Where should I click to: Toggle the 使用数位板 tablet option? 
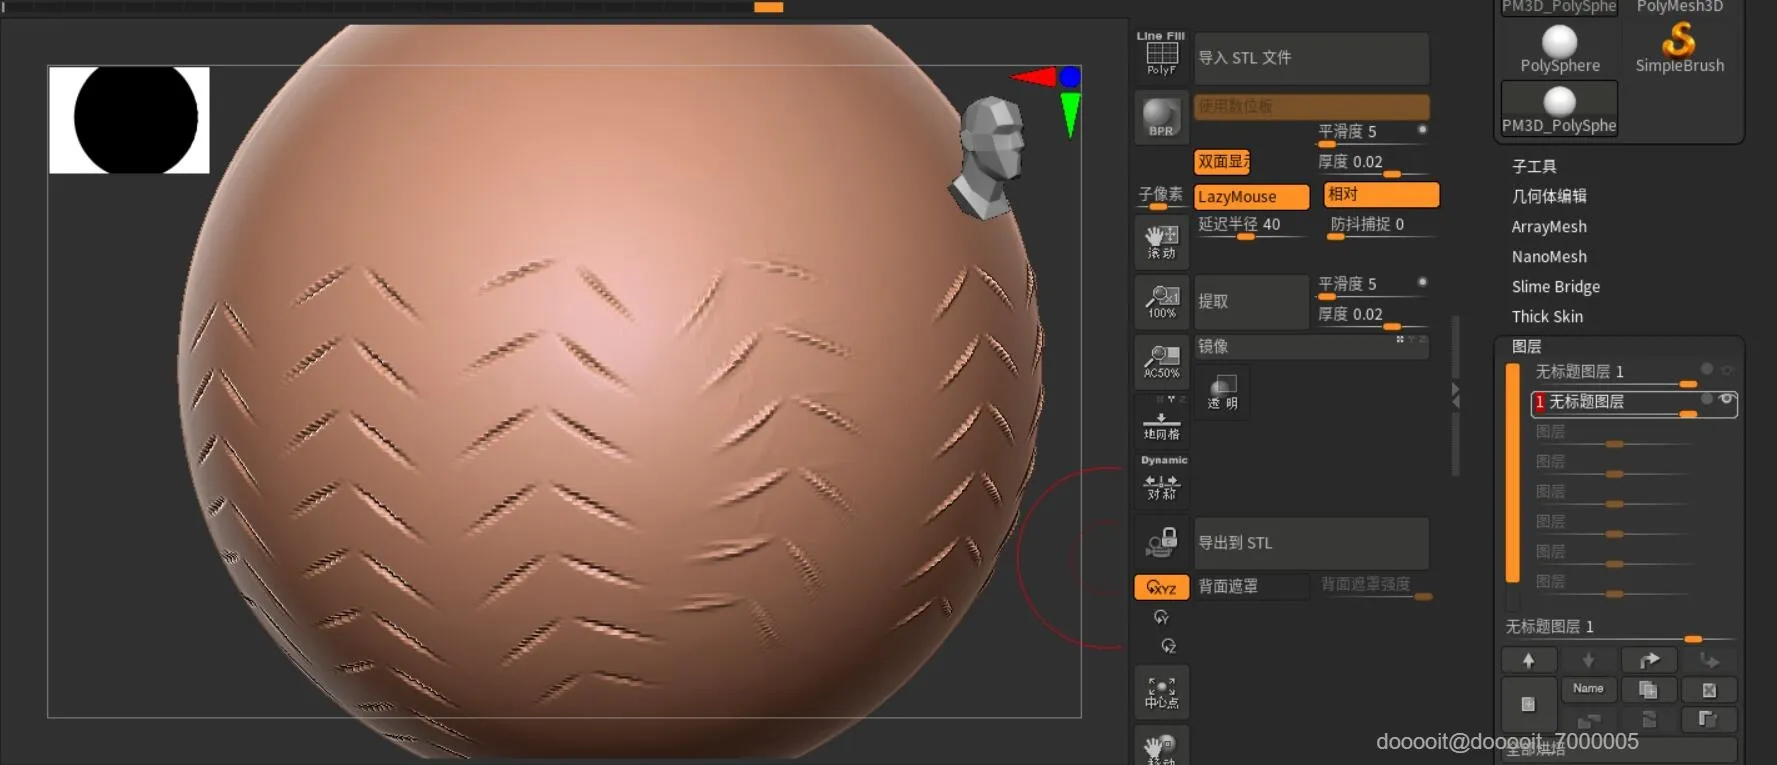tap(1311, 106)
